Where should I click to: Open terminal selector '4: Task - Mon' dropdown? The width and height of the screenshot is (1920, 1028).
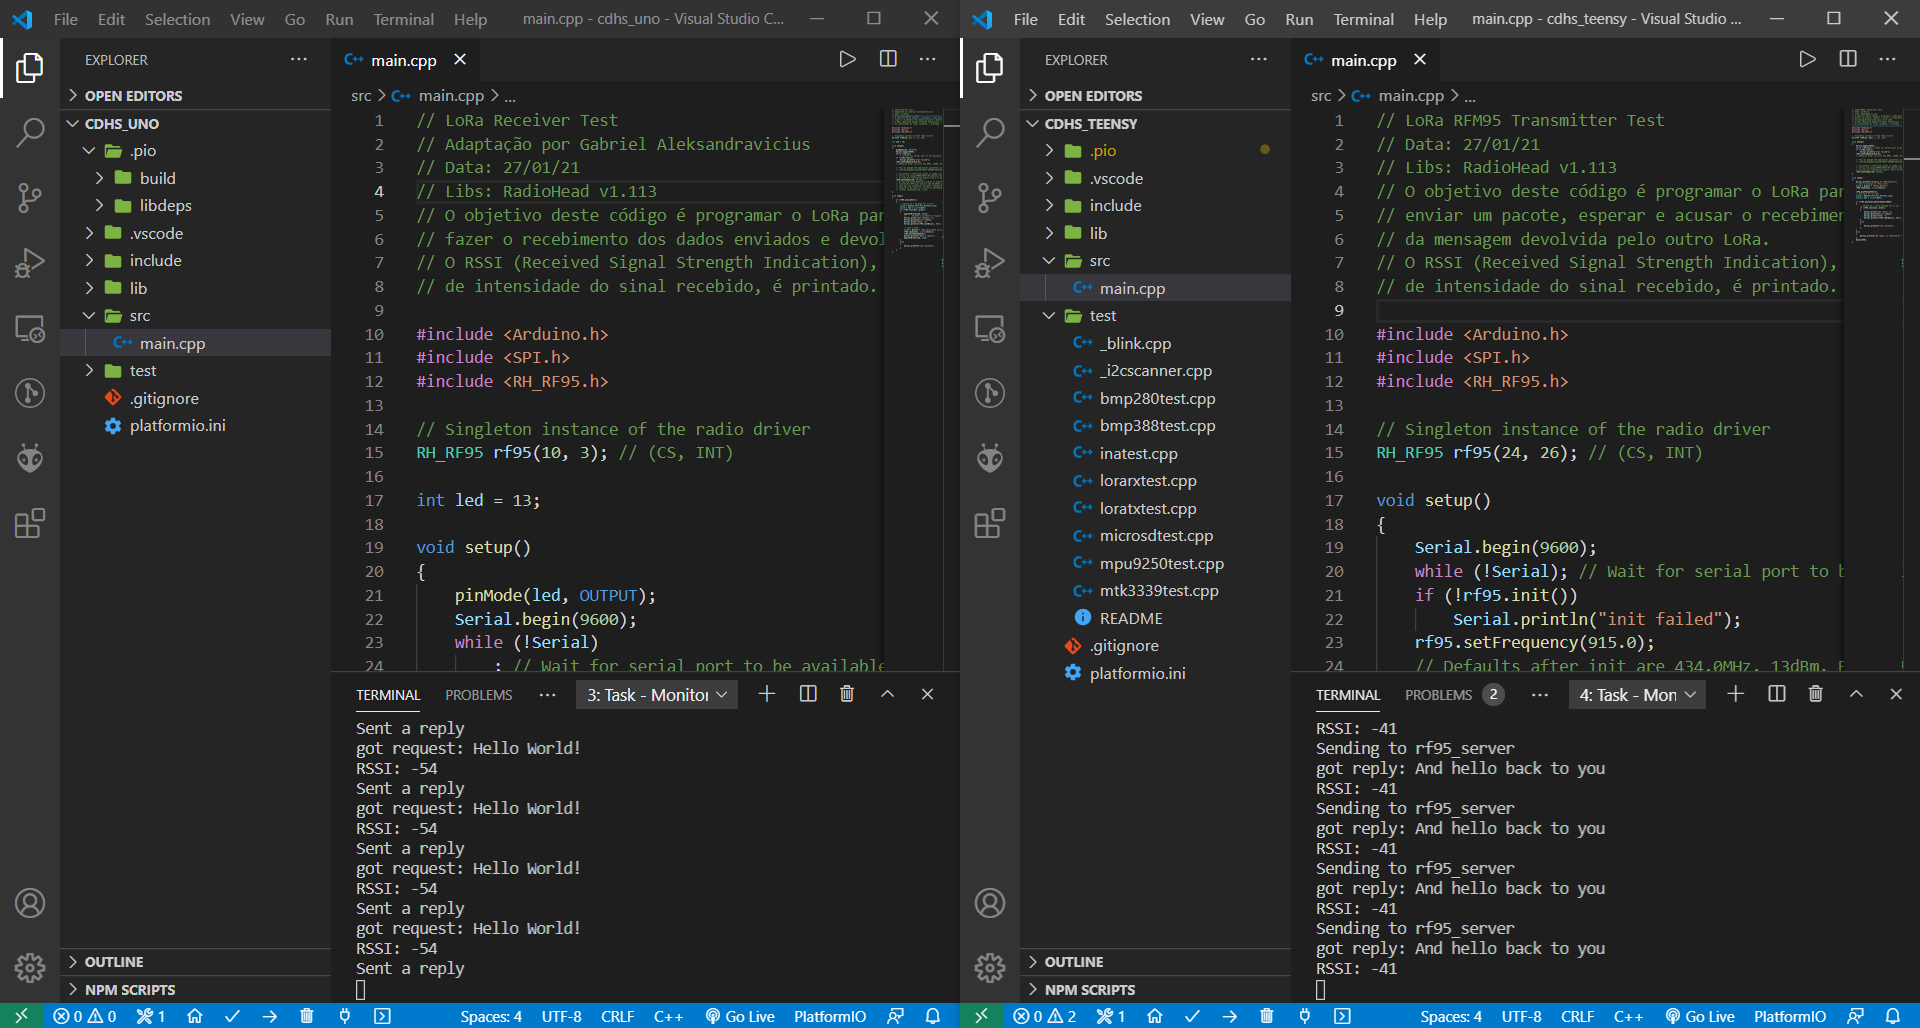click(1637, 695)
